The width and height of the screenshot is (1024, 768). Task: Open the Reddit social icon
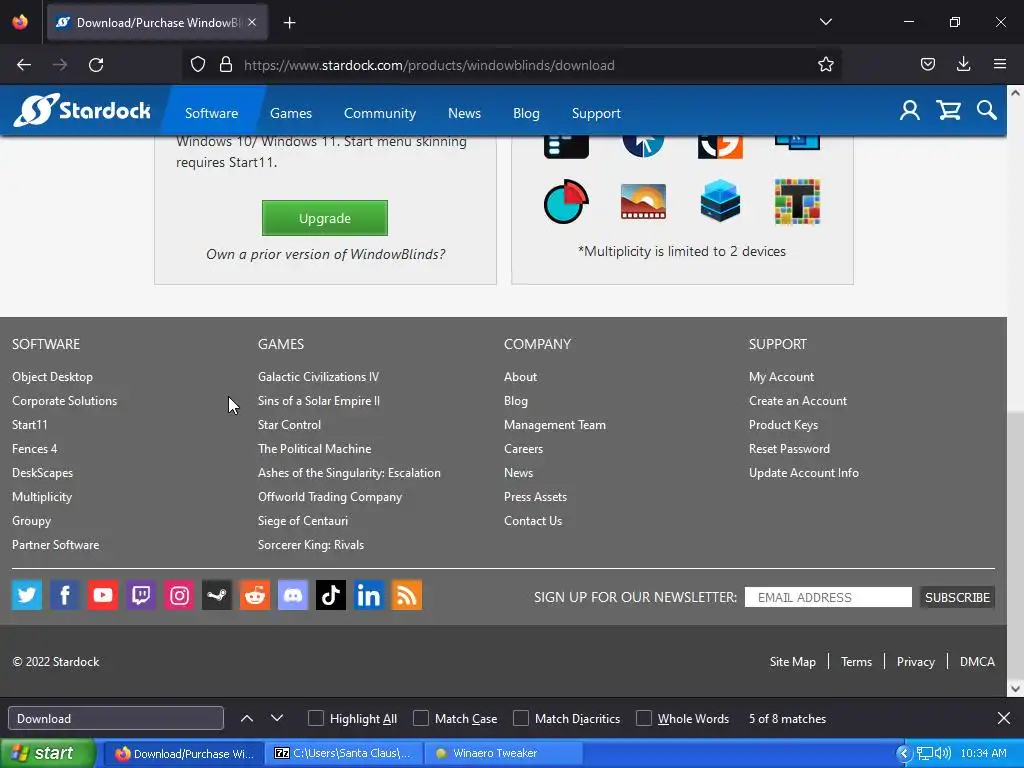[255, 595]
